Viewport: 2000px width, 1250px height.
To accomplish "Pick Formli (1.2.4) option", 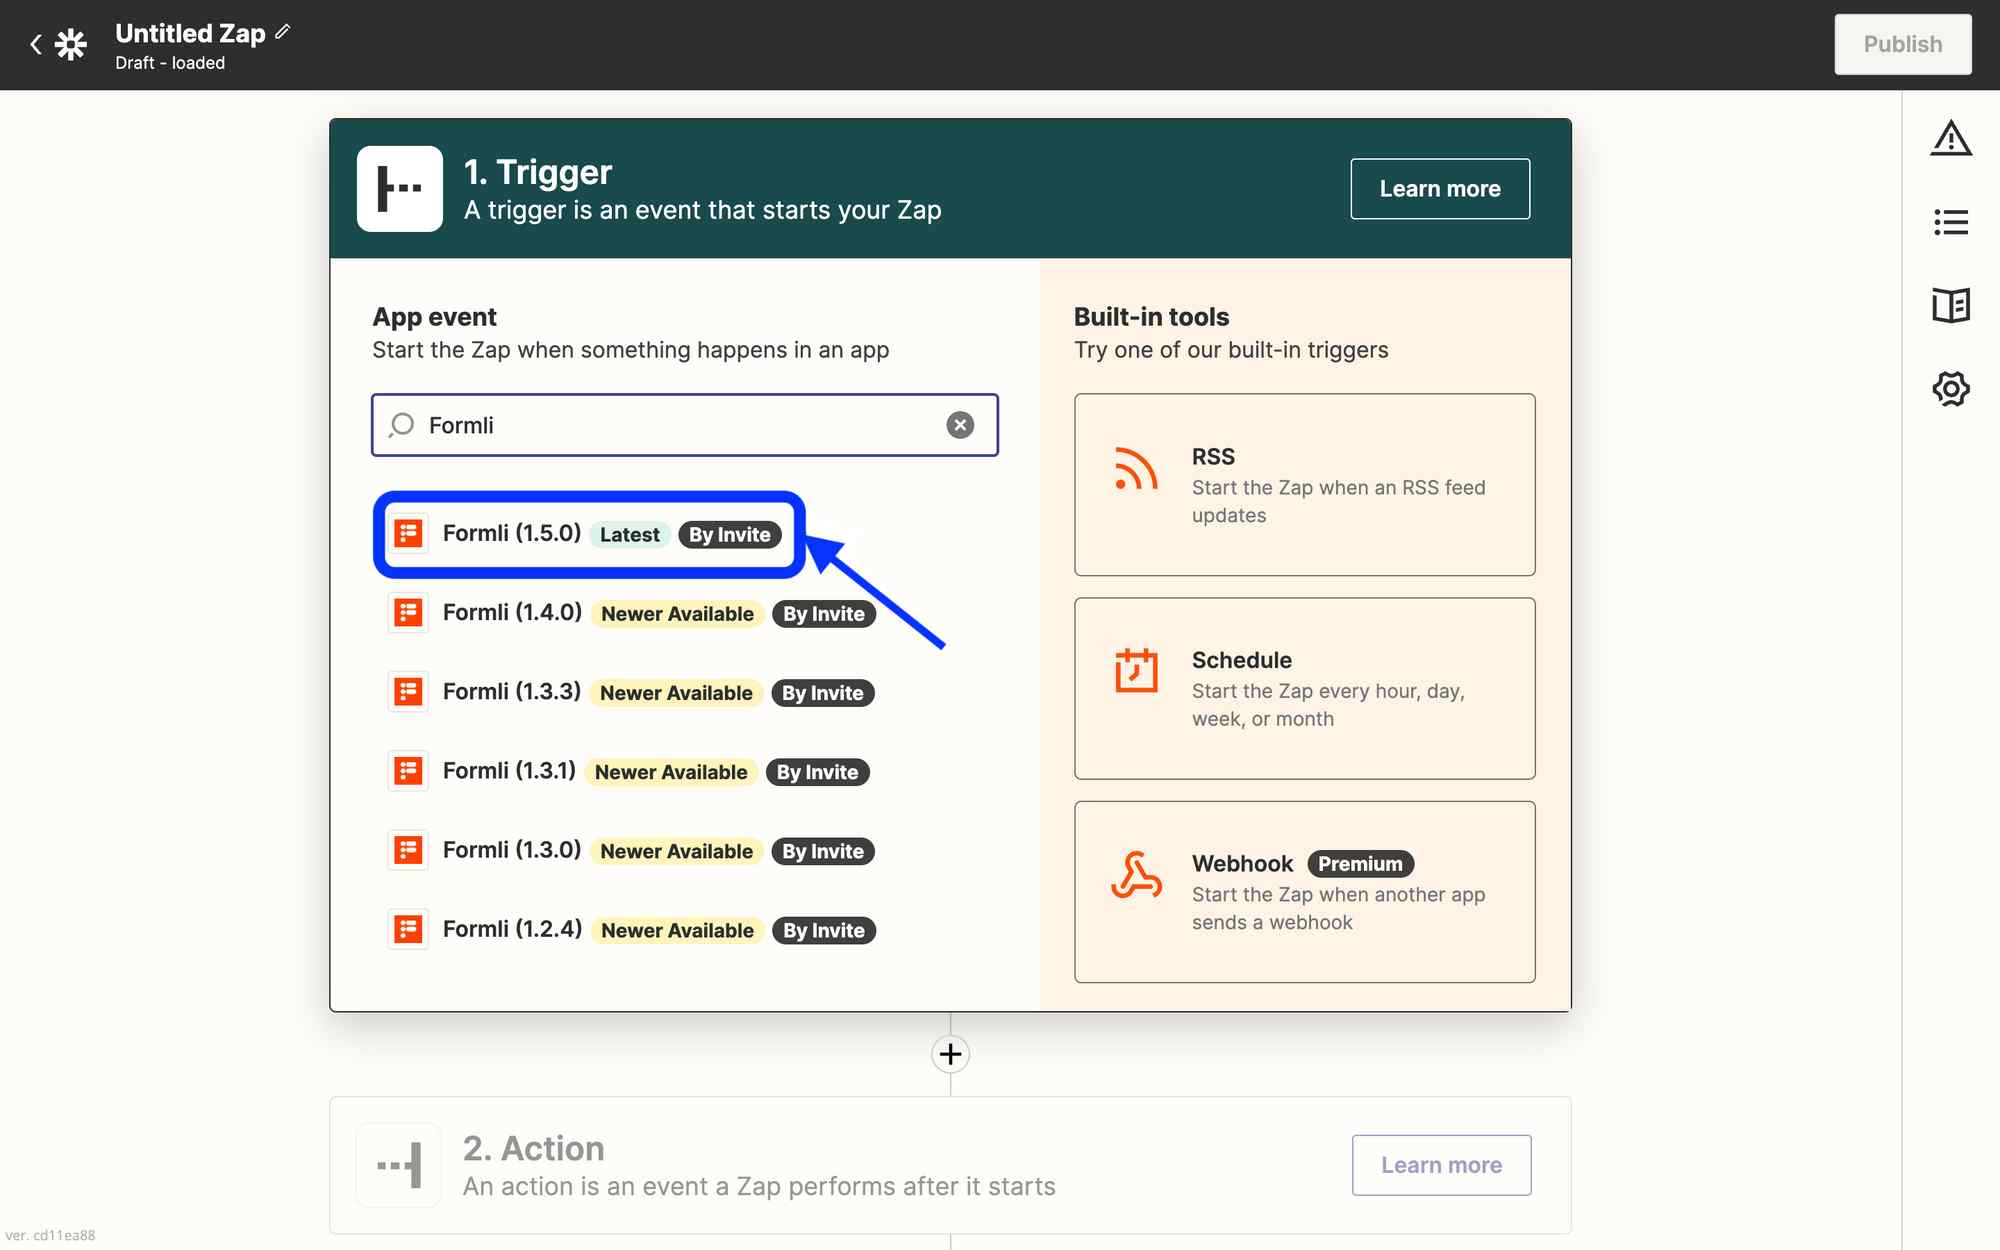I will click(x=512, y=930).
